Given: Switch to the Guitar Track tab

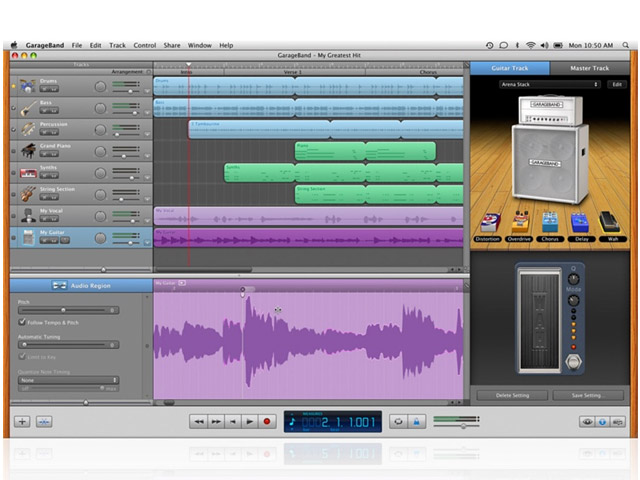Looking at the screenshot, I should click(510, 68).
